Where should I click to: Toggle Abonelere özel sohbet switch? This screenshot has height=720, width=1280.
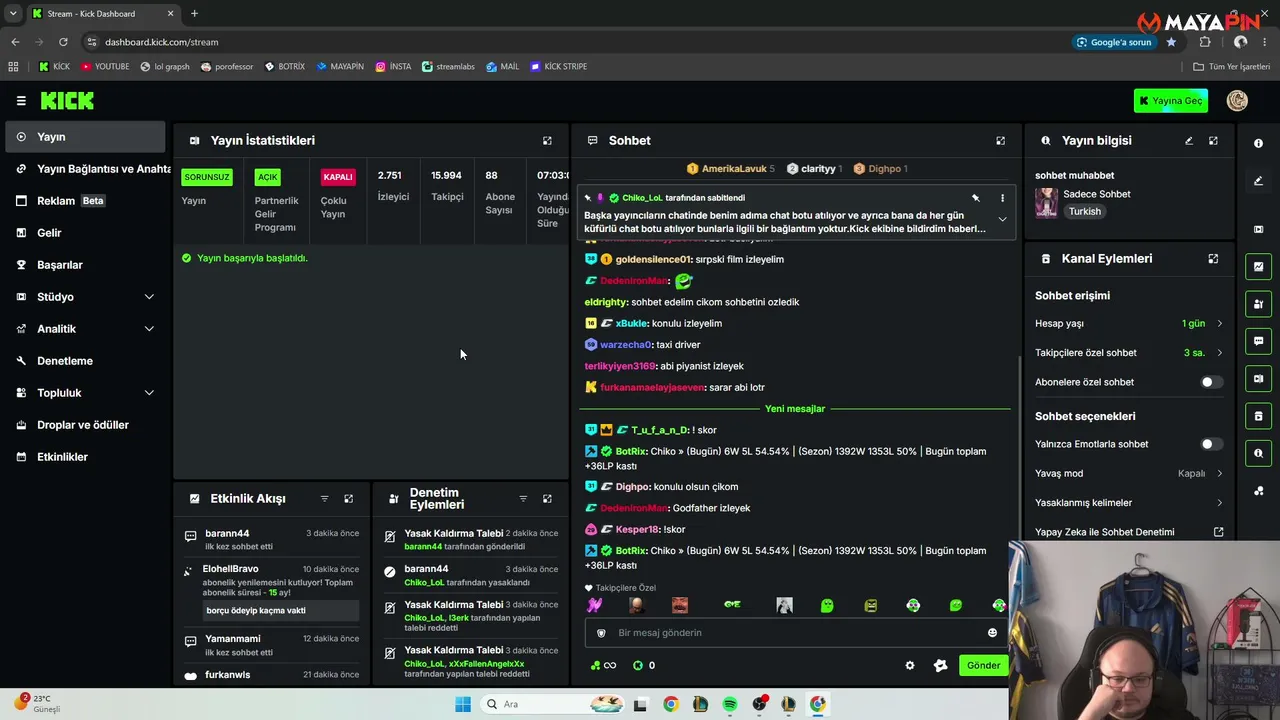1211,382
